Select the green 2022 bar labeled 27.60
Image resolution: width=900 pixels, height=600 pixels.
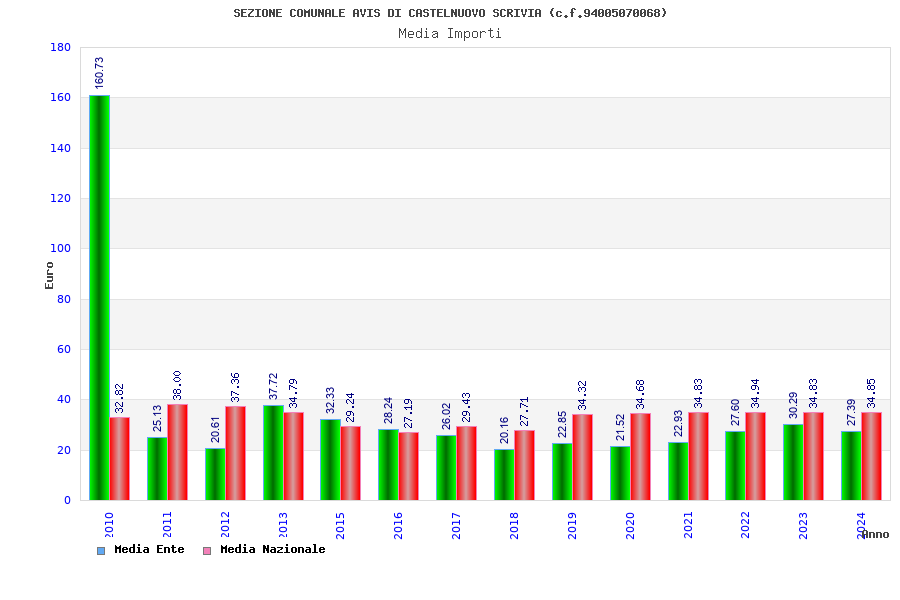pyautogui.click(x=735, y=466)
